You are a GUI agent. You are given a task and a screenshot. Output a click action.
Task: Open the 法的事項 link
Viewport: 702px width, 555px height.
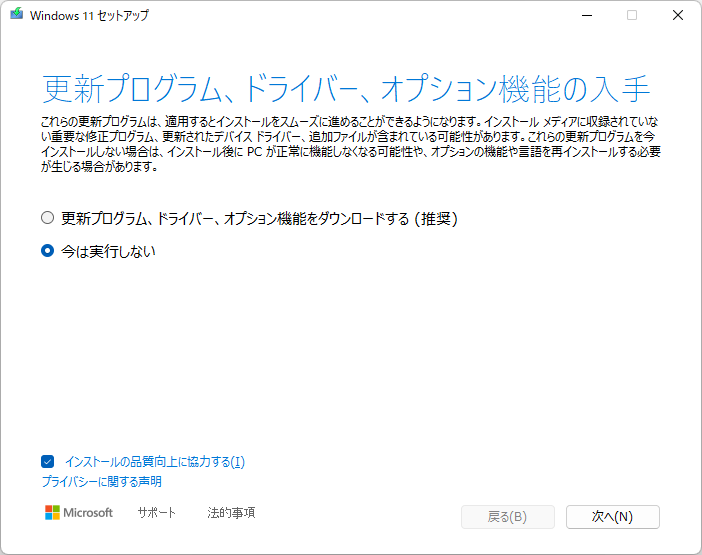coord(231,512)
